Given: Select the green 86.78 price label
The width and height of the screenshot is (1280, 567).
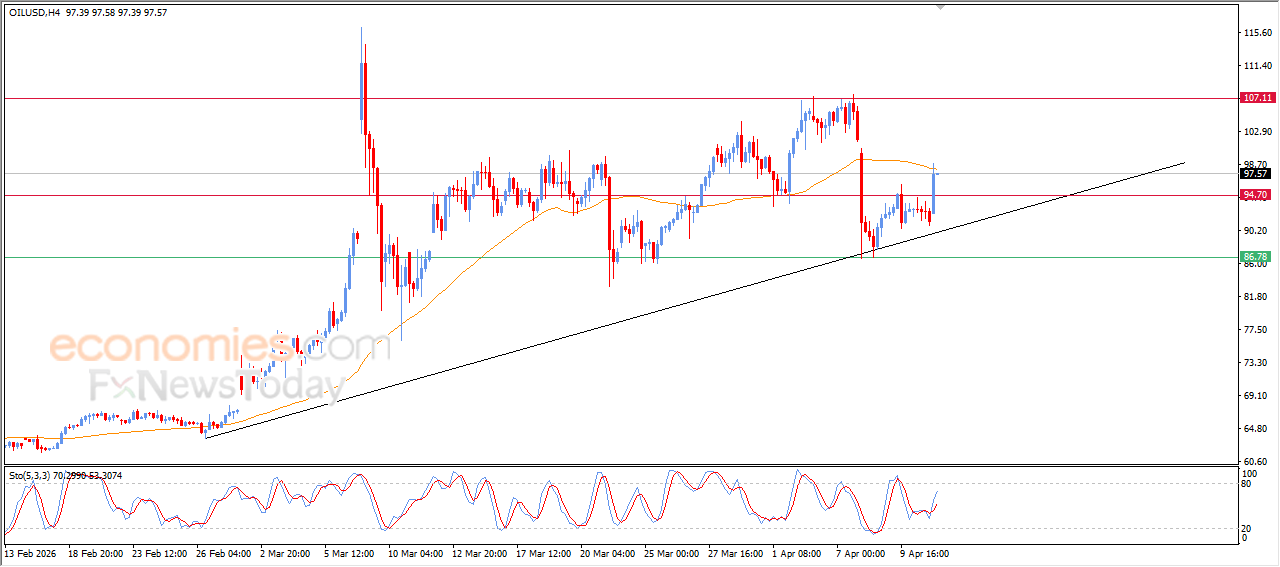Looking at the screenshot, I should coord(1256,257).
